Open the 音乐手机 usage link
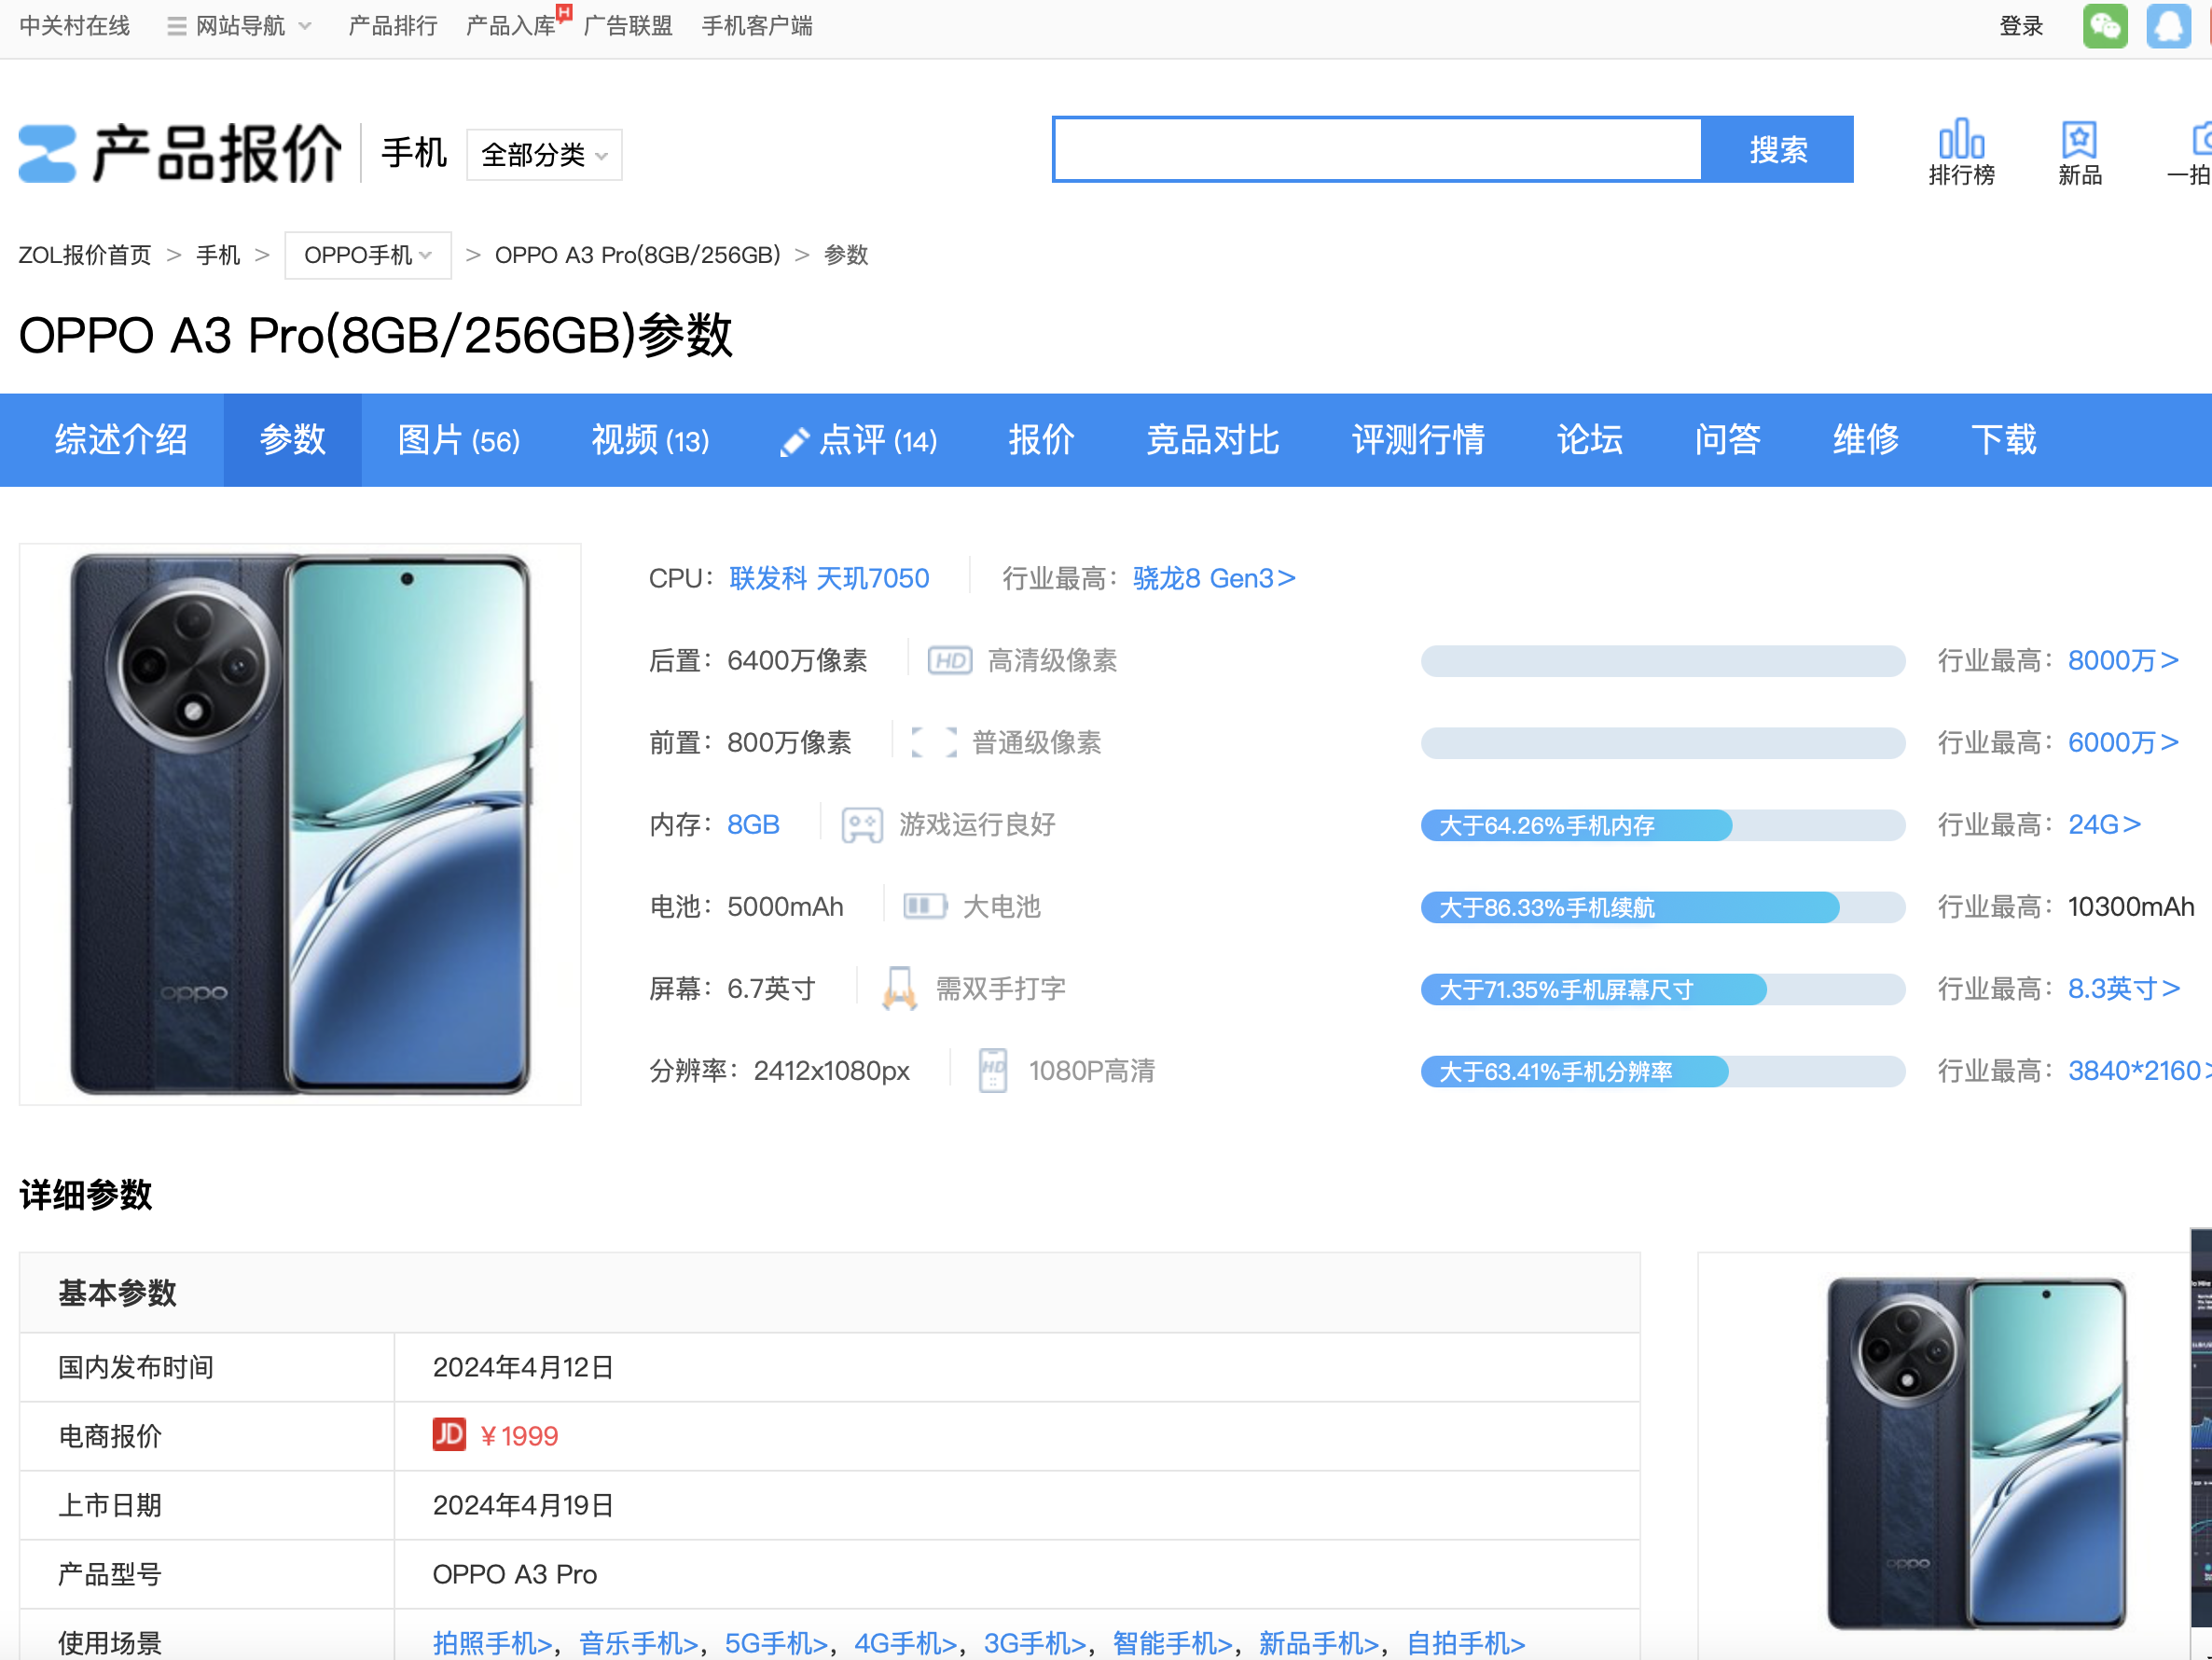Image resolution: width=2212 pixels, height=1660 pixels. pyautogui.click(x=638, y=1643)
